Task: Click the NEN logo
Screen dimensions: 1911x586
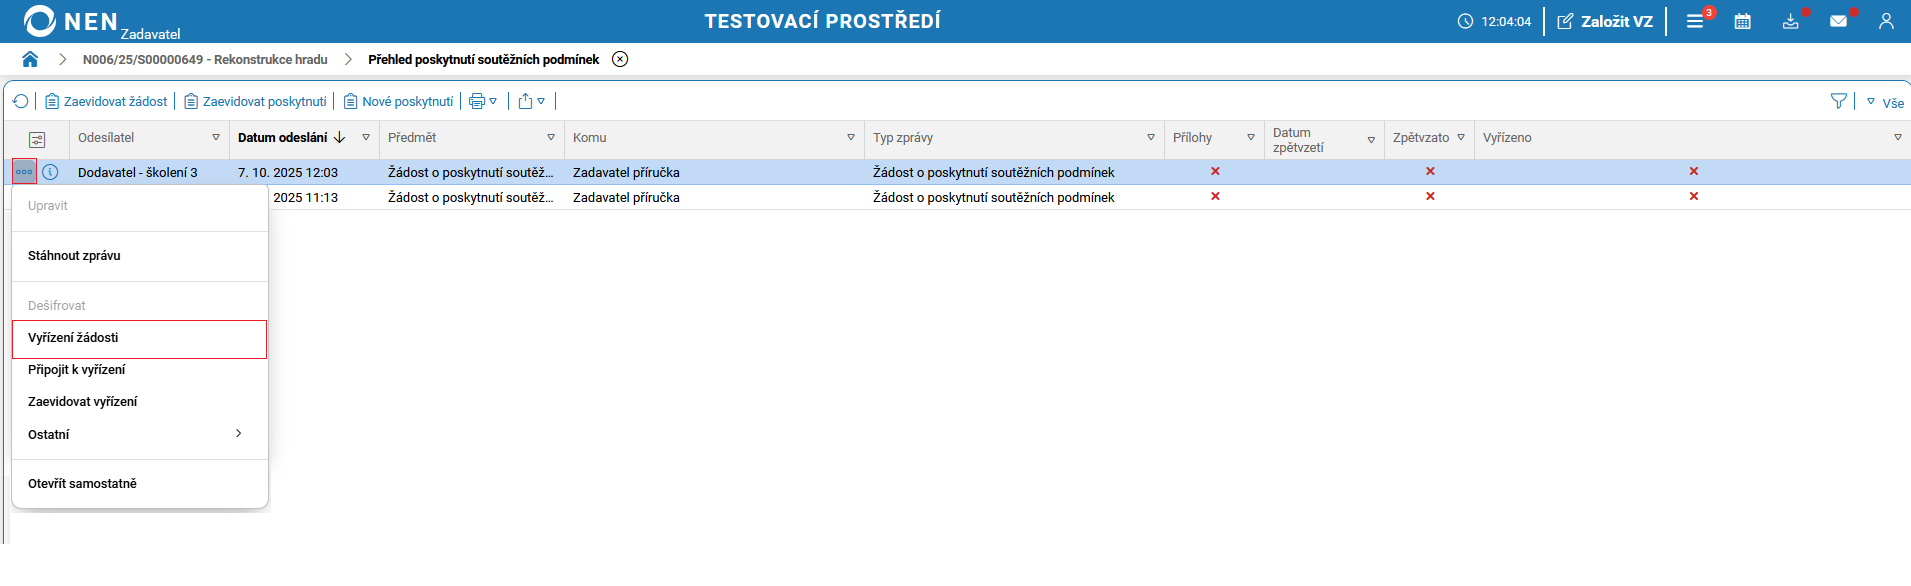Action: click(x=72, y=21)
